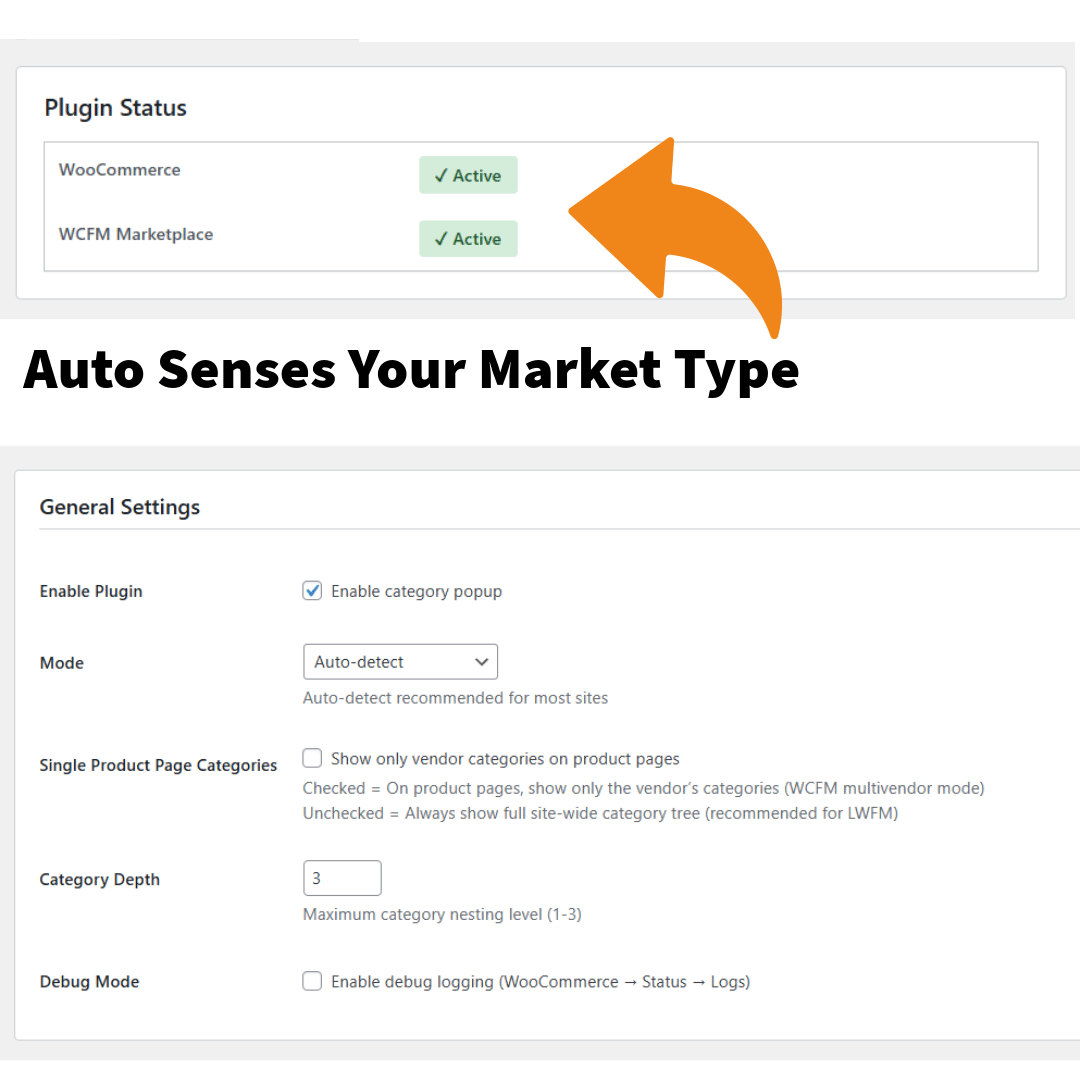Click the Mode setting label
The height and width of the screenshot is (1080, 1080).
[x=62, y=663]
